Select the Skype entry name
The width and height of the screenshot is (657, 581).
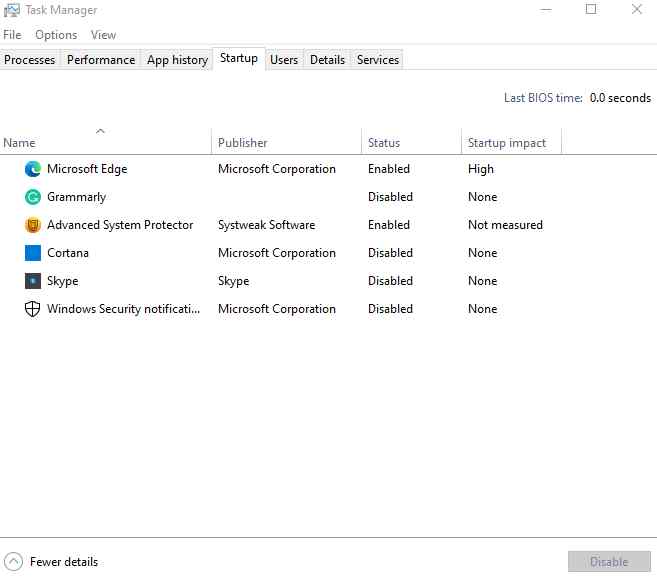(x=62, y=281)
